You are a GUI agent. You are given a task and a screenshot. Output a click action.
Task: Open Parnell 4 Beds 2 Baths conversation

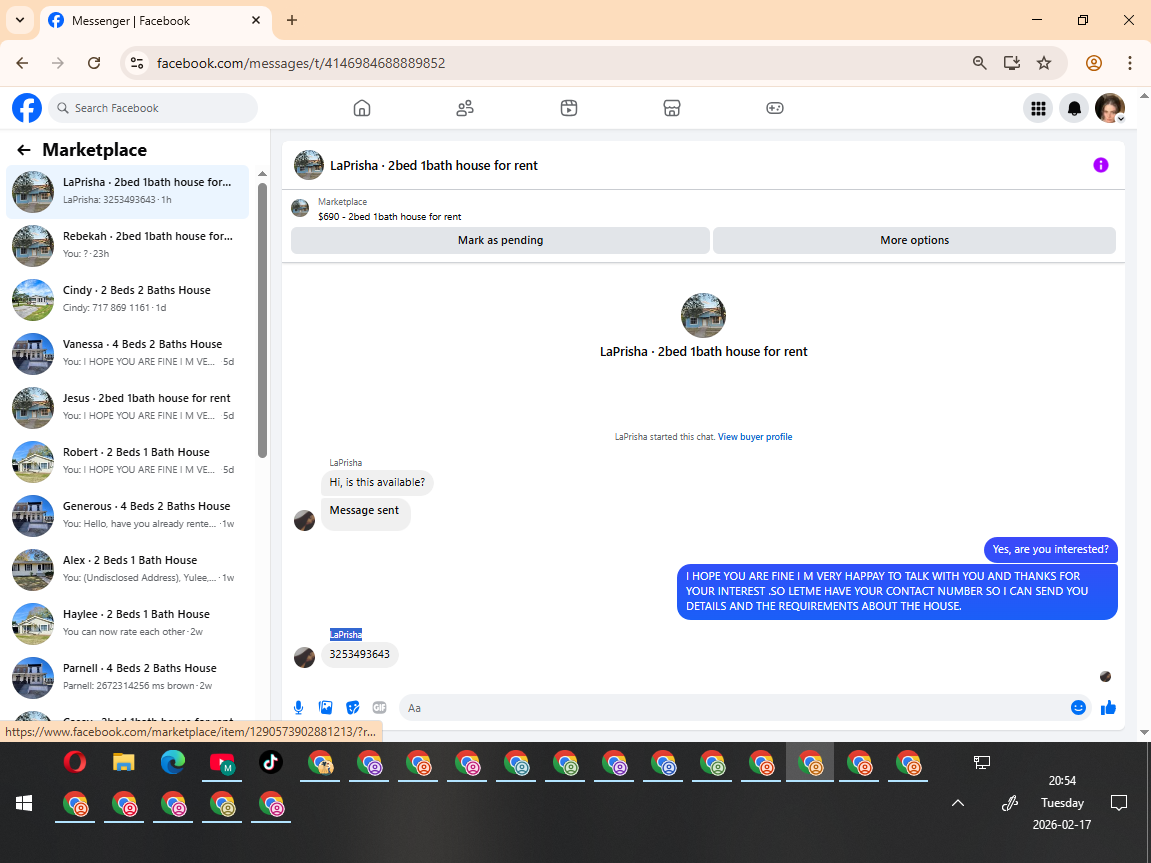[x=128, y=677]
